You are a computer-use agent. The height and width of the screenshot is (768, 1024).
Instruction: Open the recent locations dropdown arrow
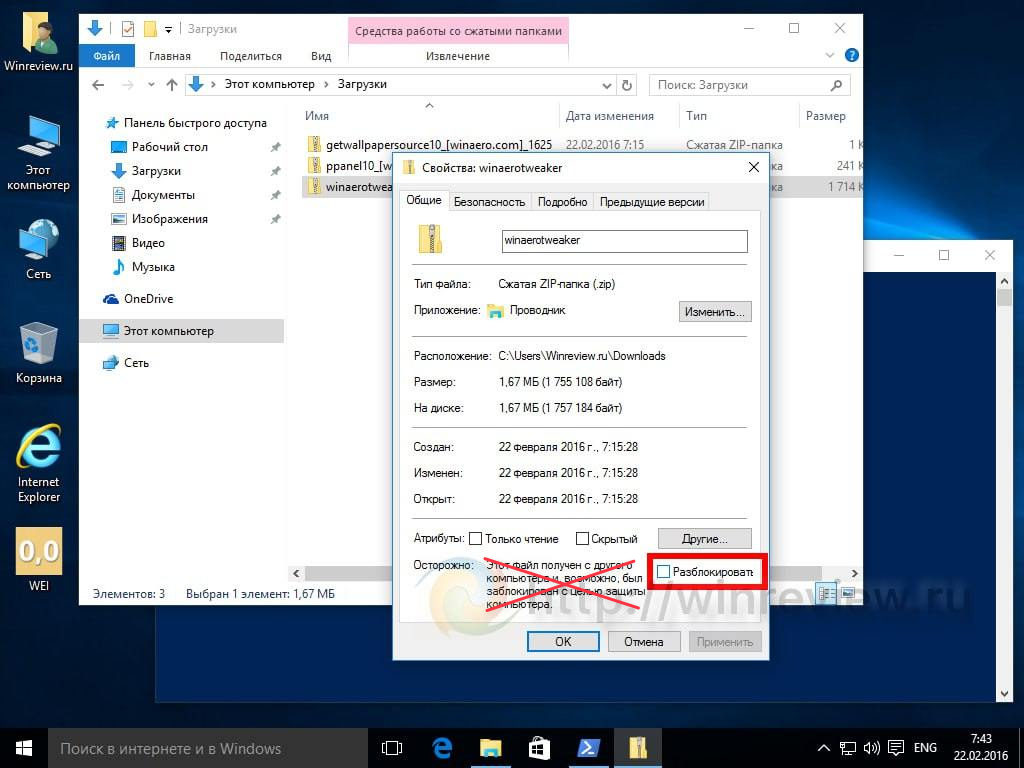(152, 85)
